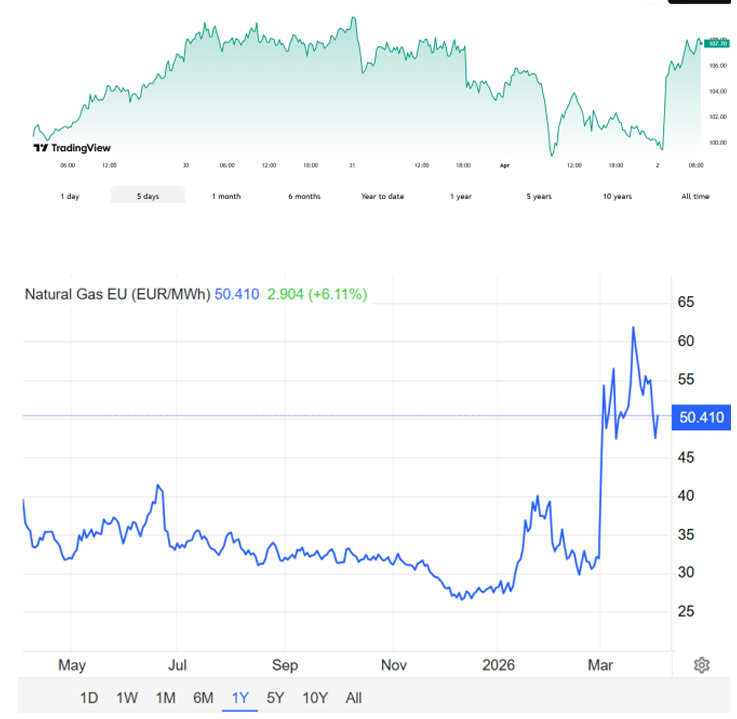Choose the '1 year' range on the top chart
This screenshot has height=719, width=737.
461,196
